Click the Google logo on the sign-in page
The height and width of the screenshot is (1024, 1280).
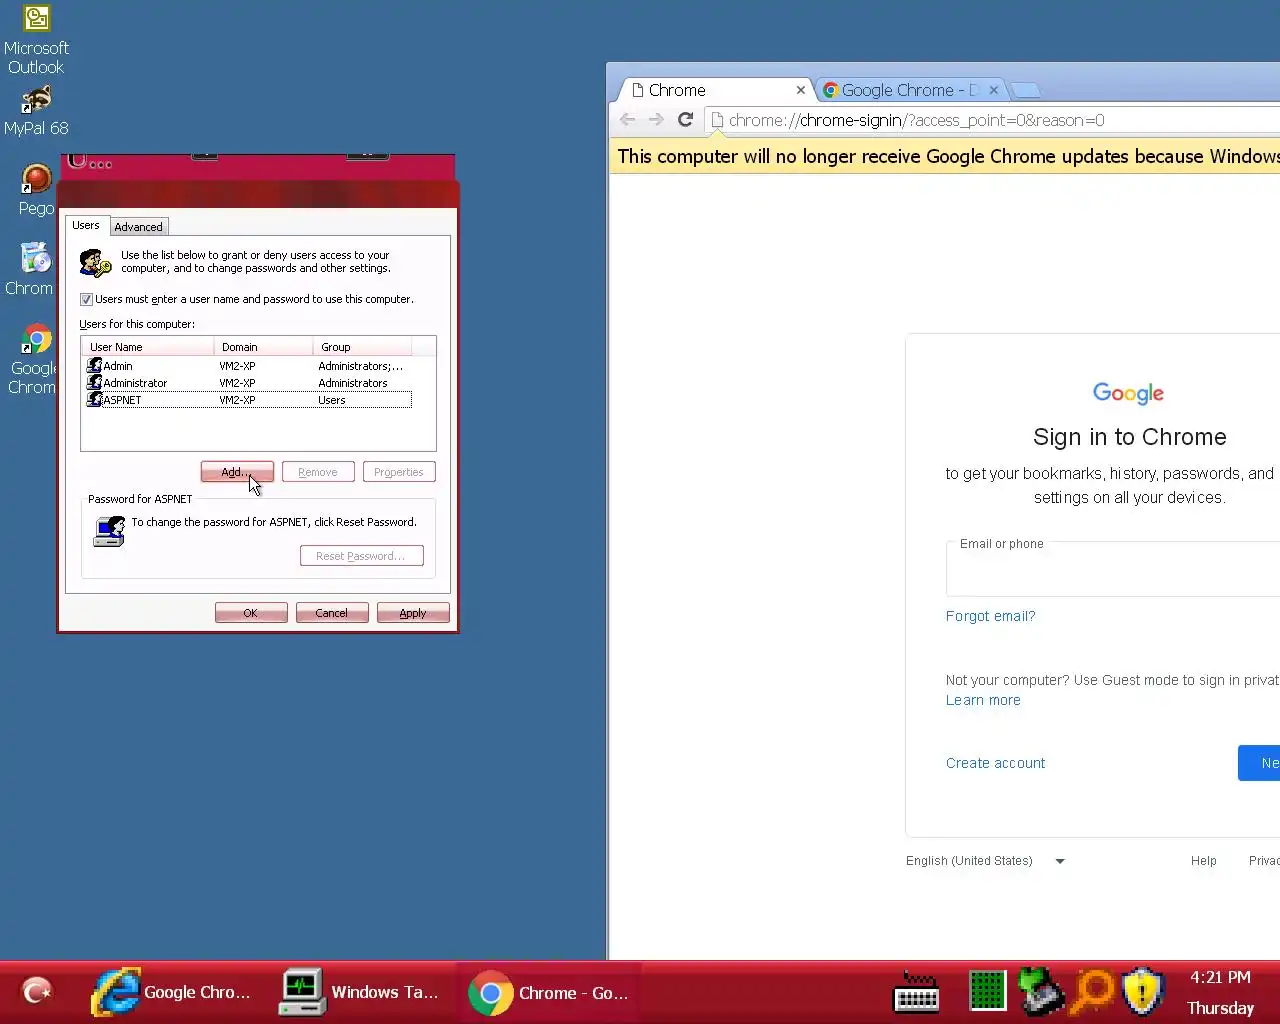(x=1128, y=393)
